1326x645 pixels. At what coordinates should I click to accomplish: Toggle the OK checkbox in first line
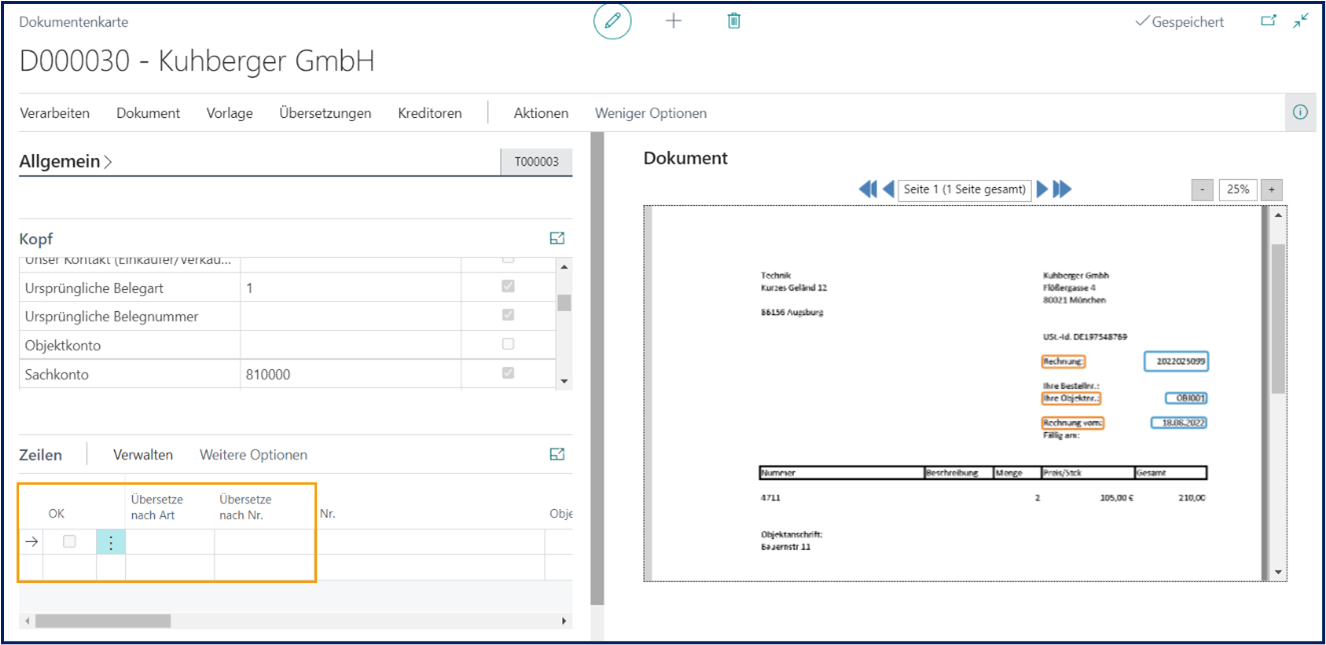(69, 542)
